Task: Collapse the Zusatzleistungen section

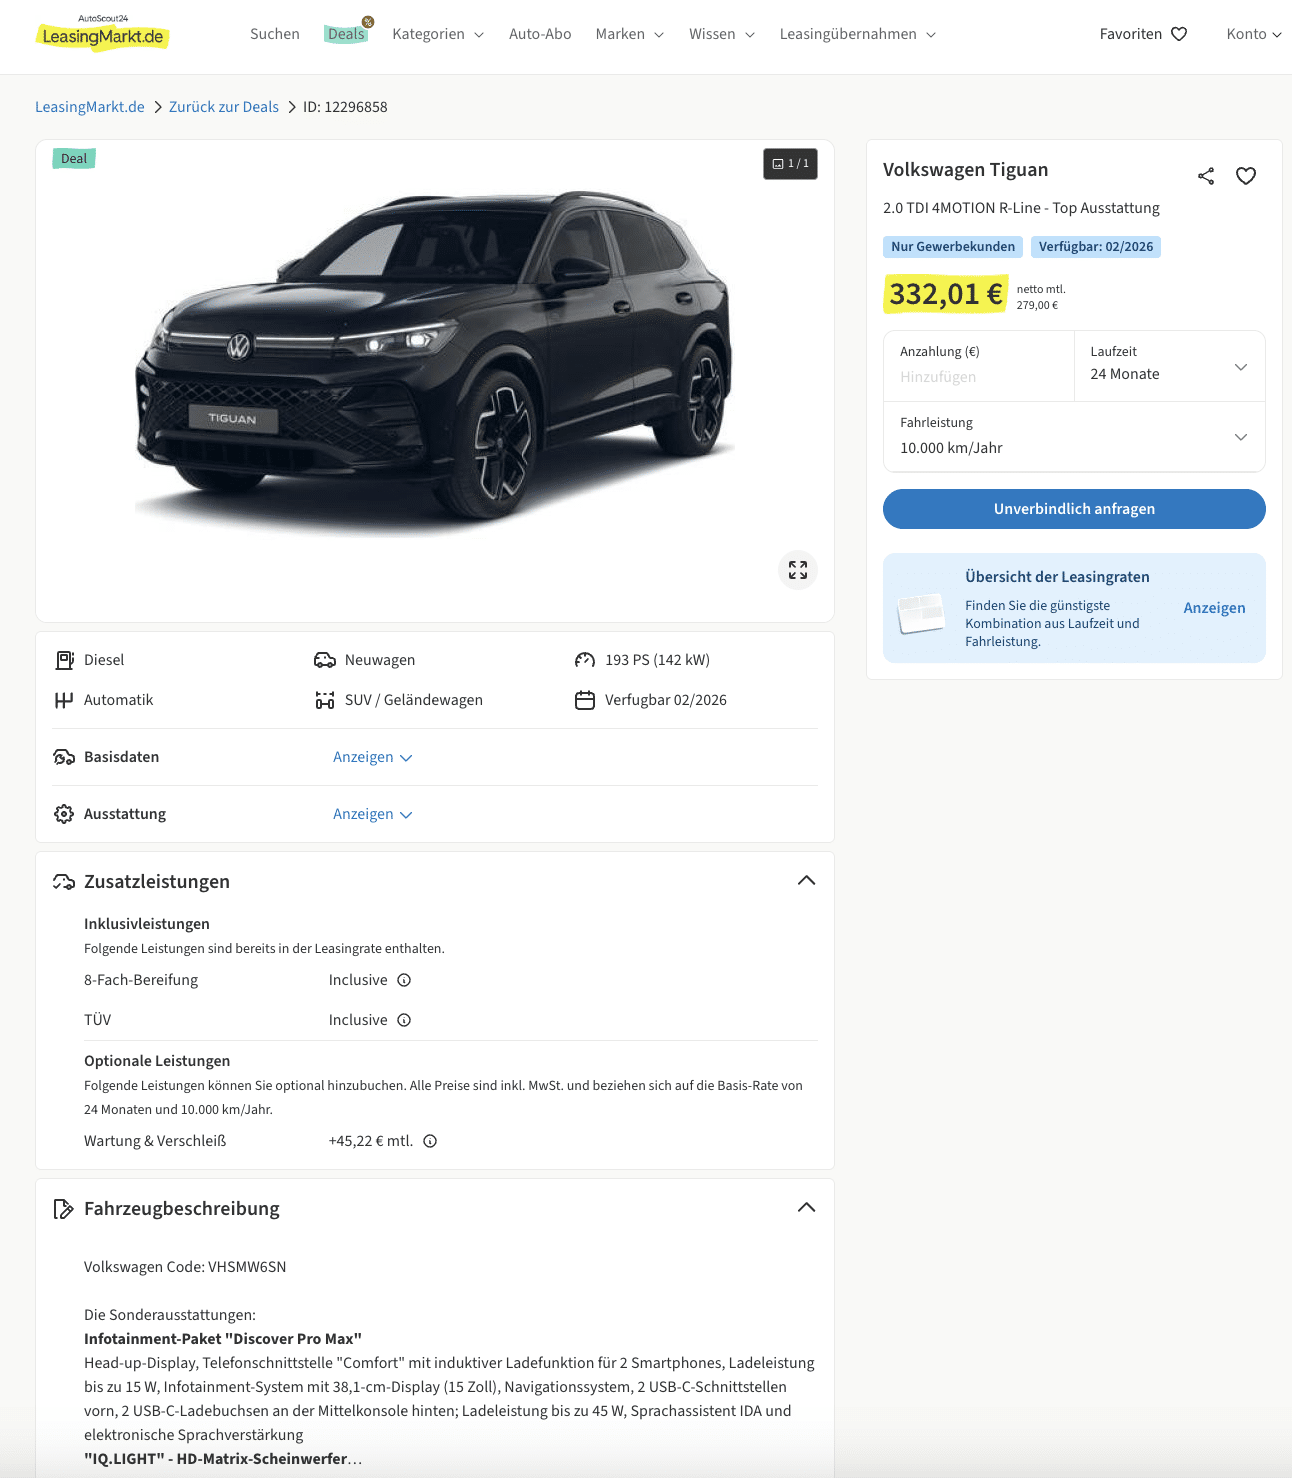Action: [806, 881]
